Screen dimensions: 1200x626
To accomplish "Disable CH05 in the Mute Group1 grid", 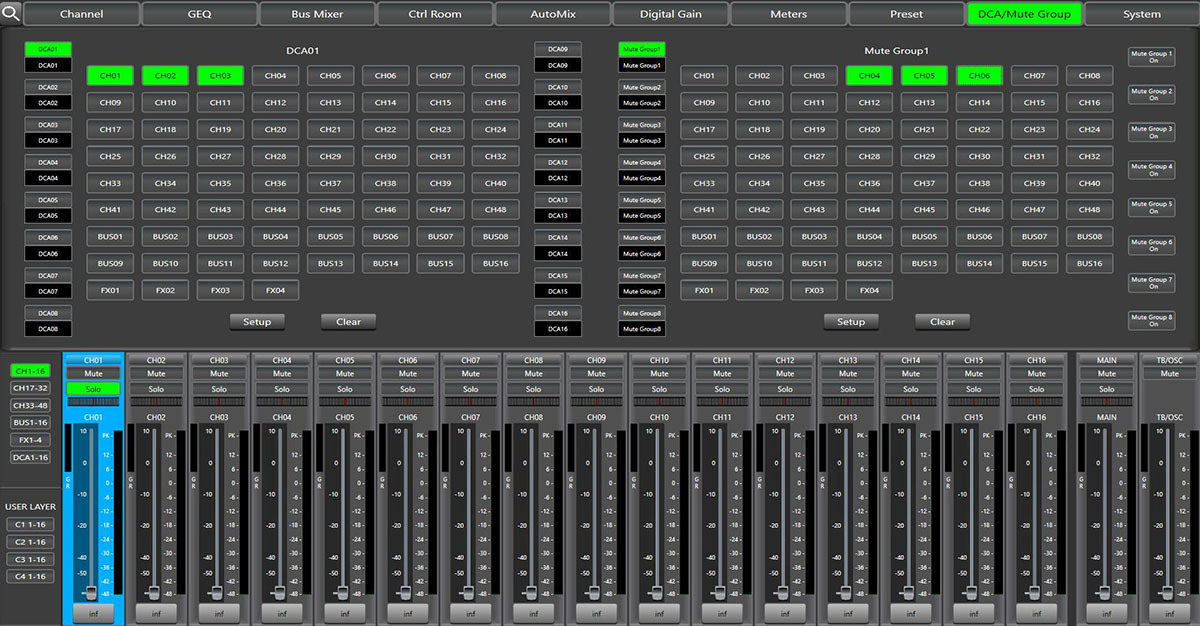I will point(924,76).
